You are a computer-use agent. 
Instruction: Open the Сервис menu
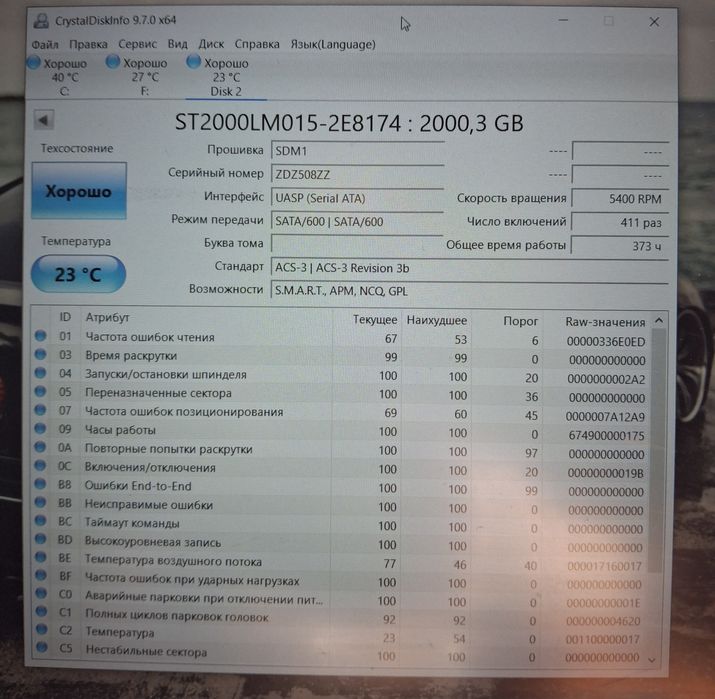tap(137, 44)
